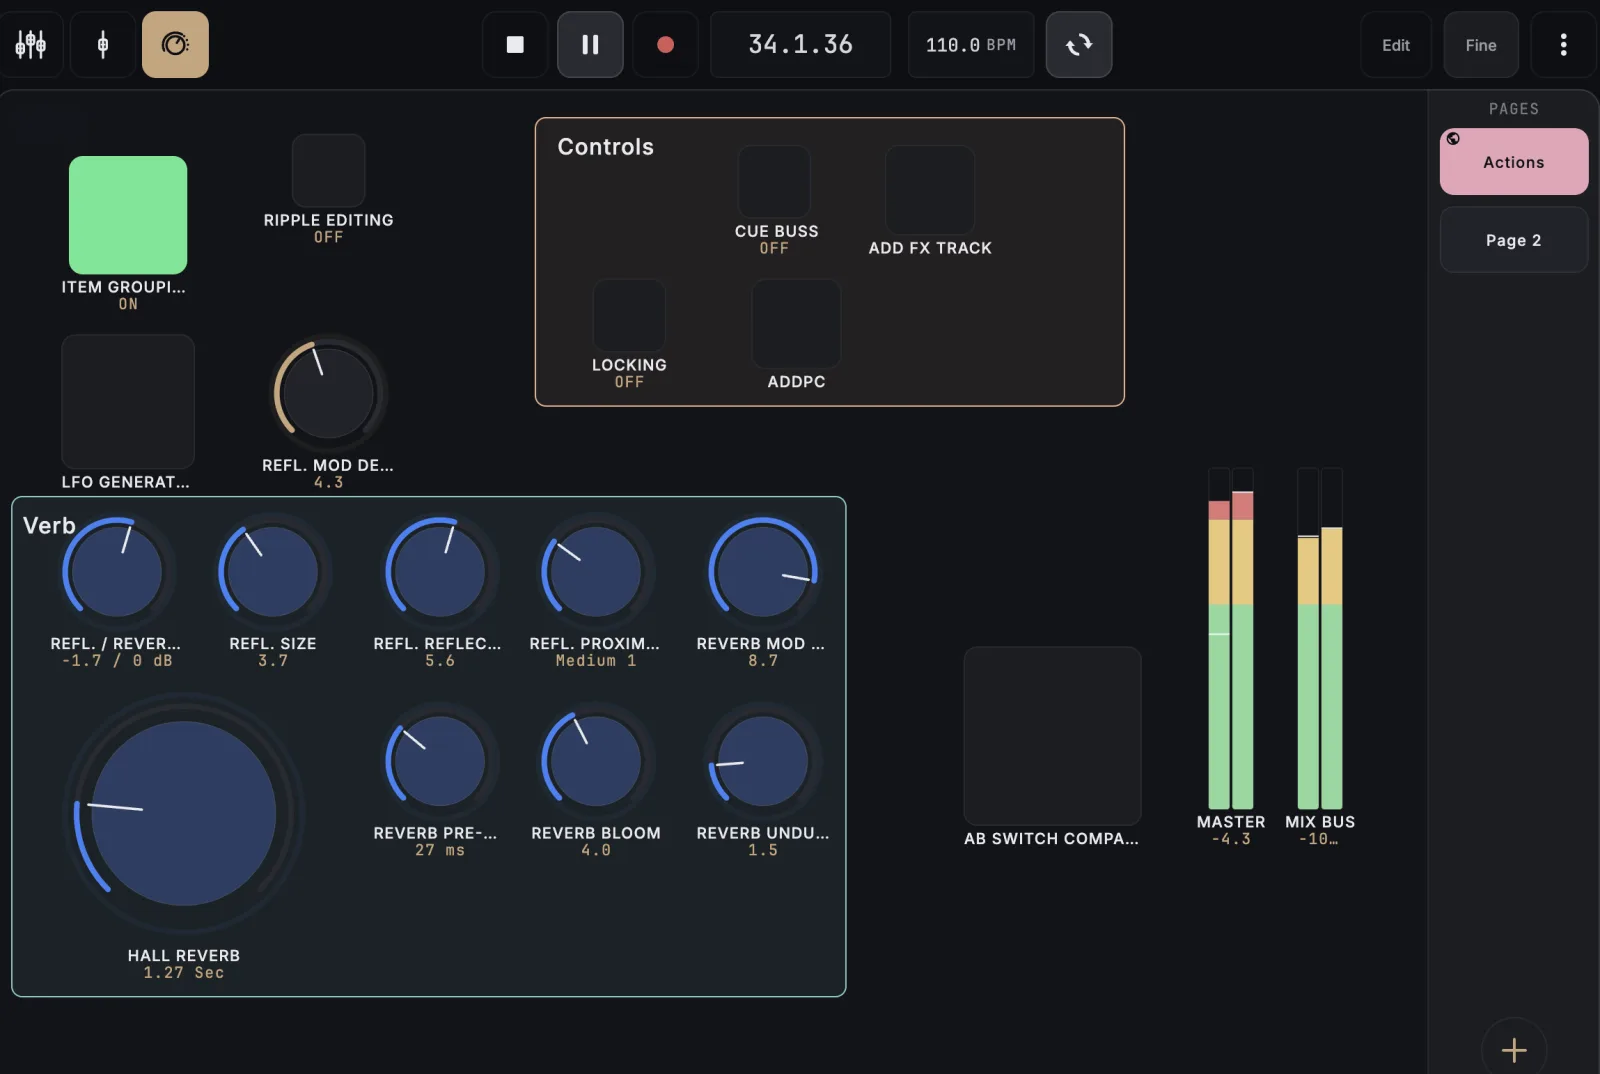Select the highlighted knob controller view icon
Screen dimensions: 1600x1074
[x=175, y=44]
